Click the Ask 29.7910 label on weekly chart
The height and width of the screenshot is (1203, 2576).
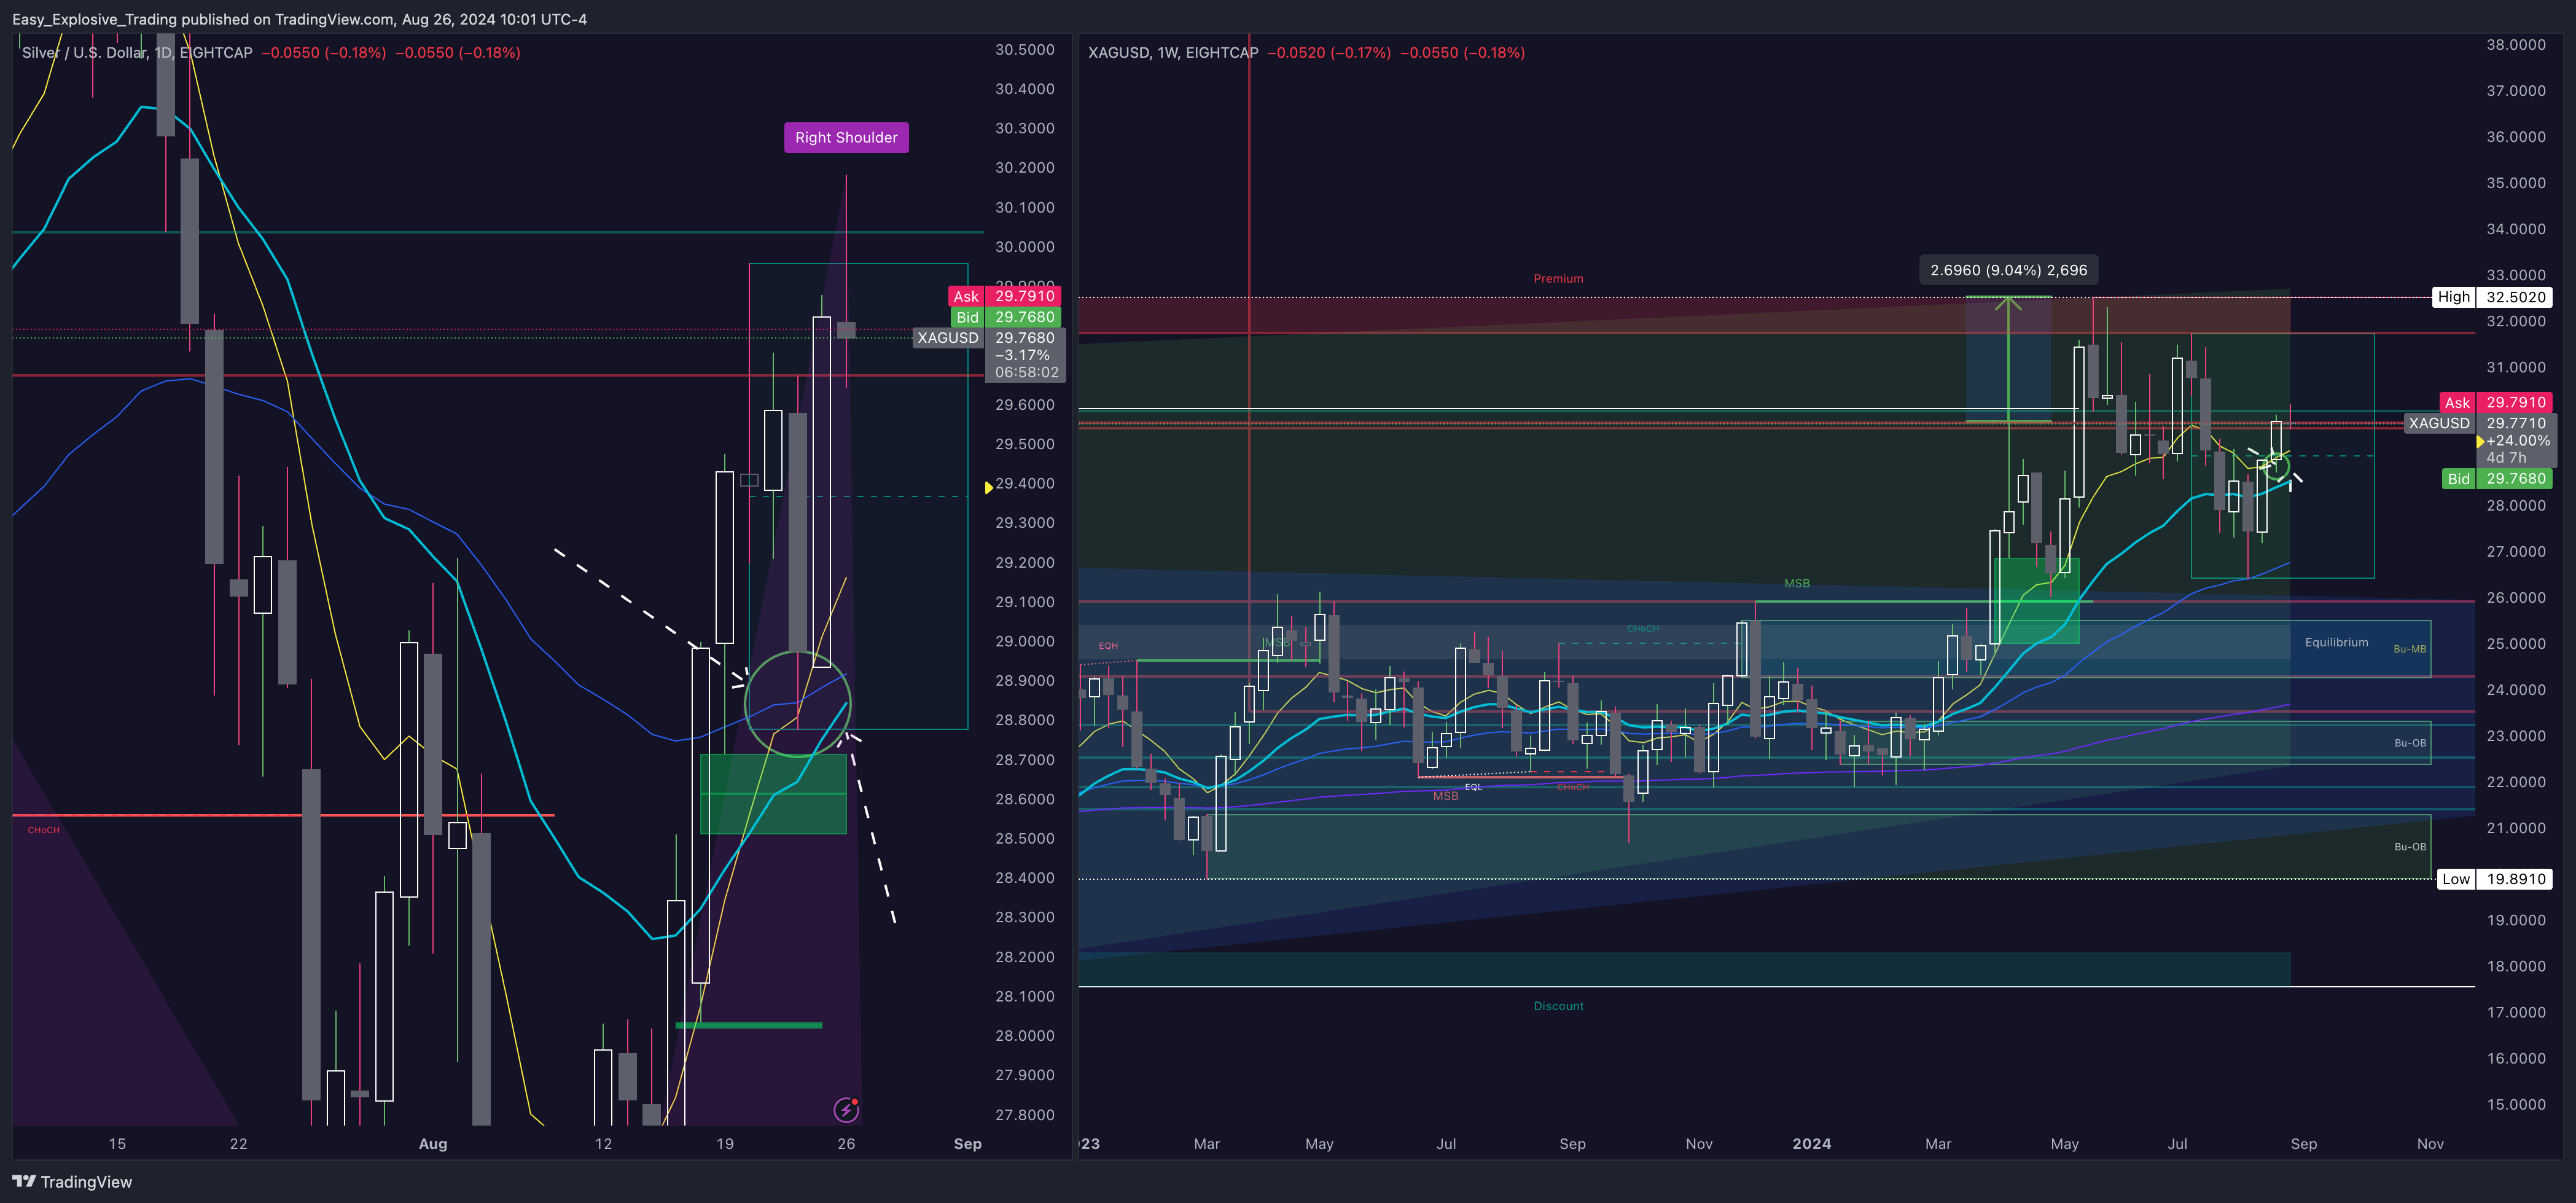point(2496,402)
